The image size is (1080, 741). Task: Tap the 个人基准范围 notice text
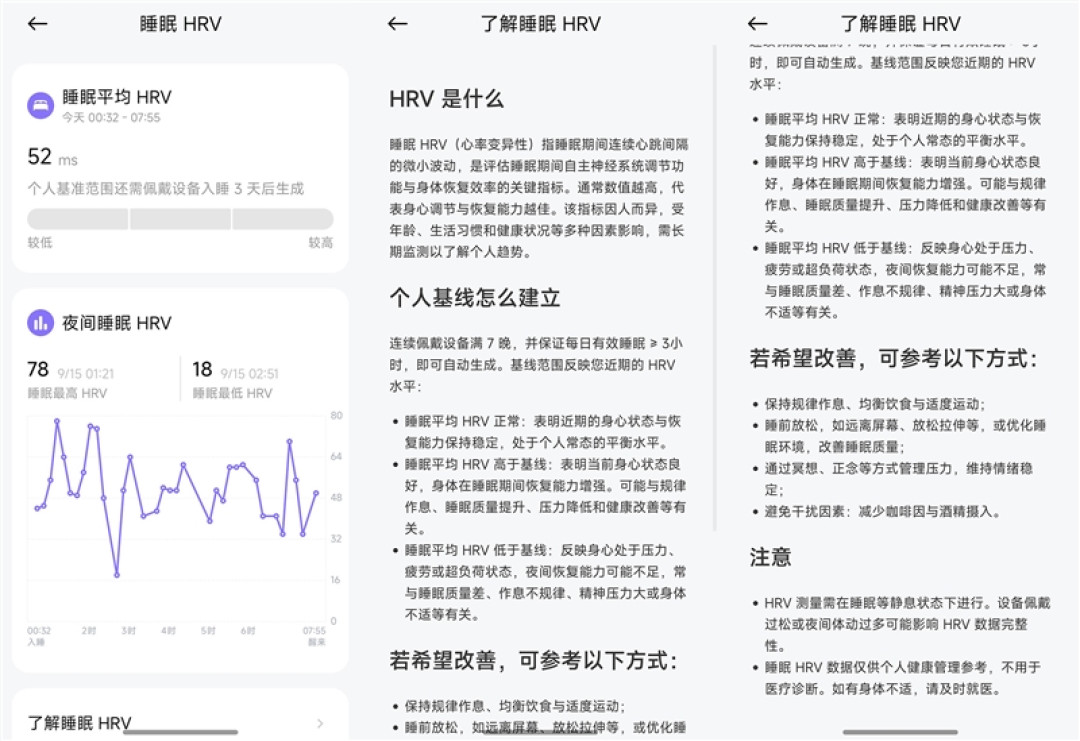click(x=165, y=189)
